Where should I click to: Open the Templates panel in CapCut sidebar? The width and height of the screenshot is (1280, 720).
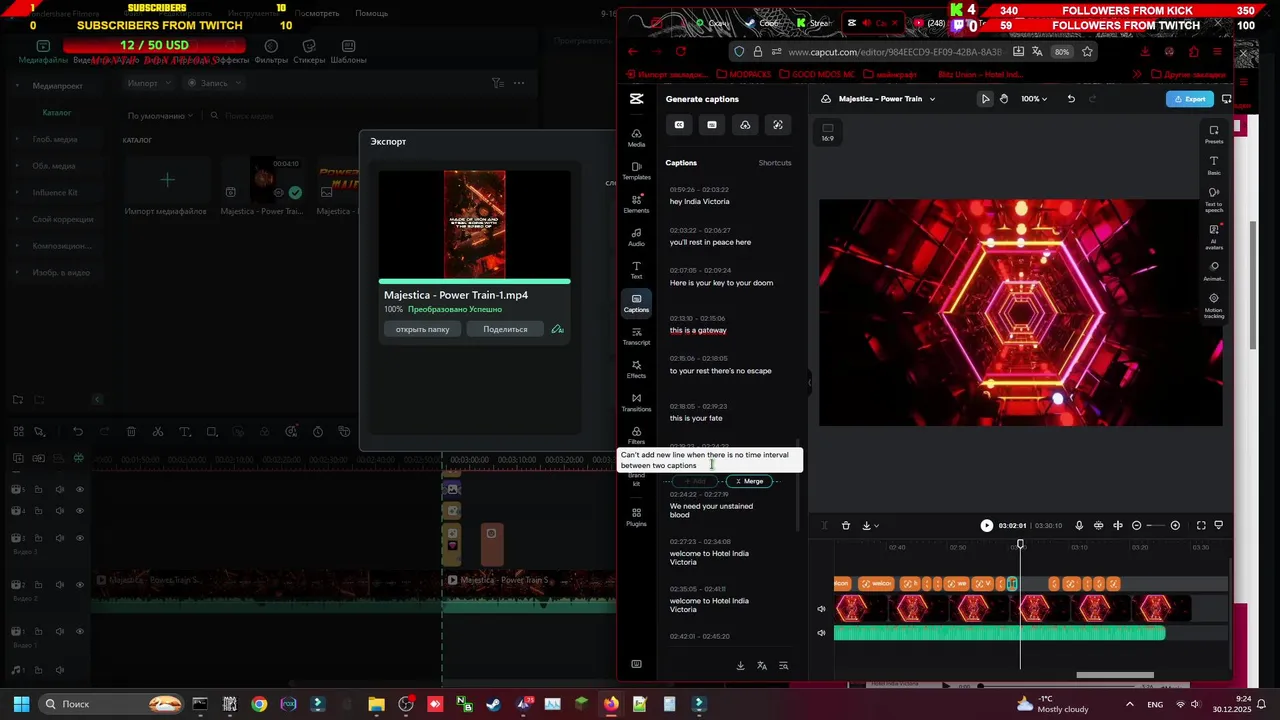(636, 171)
